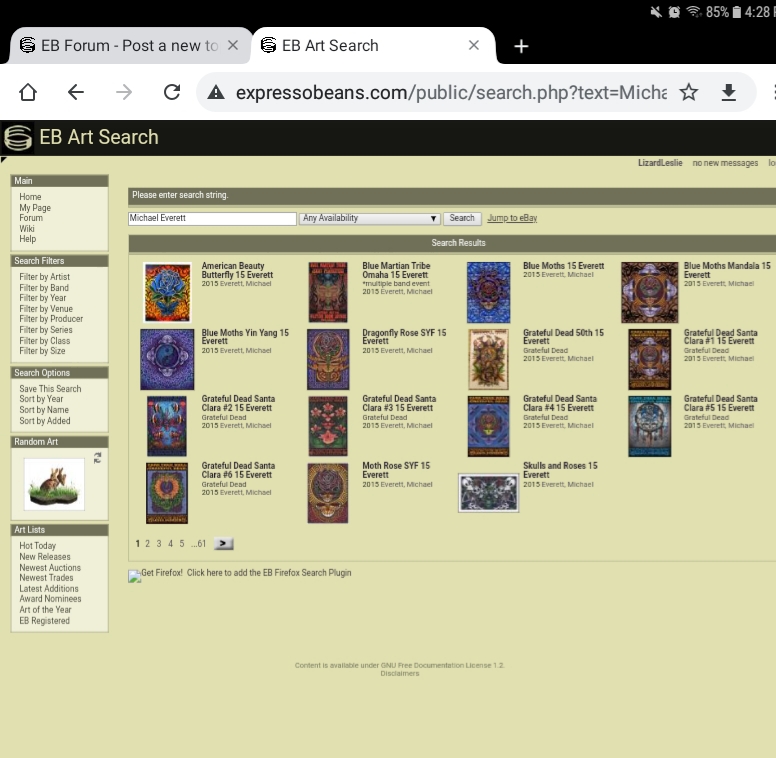776x758 pixels.
Task: Open Newest Auctions list
Action: (50, 568)
